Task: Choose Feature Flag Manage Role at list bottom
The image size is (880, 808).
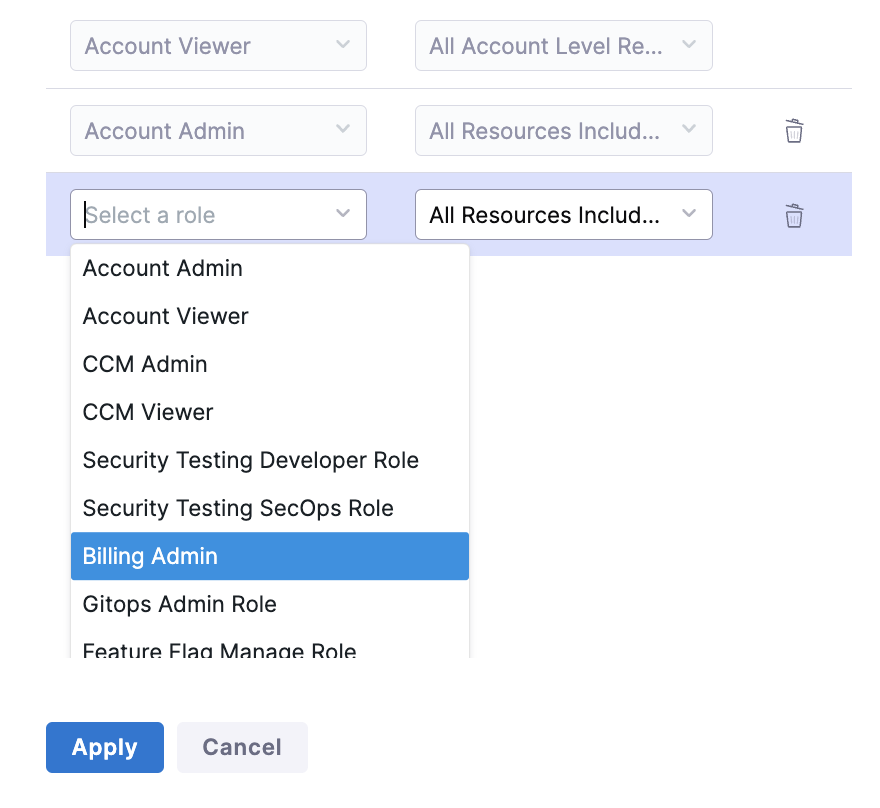Action: pos(219,648)
